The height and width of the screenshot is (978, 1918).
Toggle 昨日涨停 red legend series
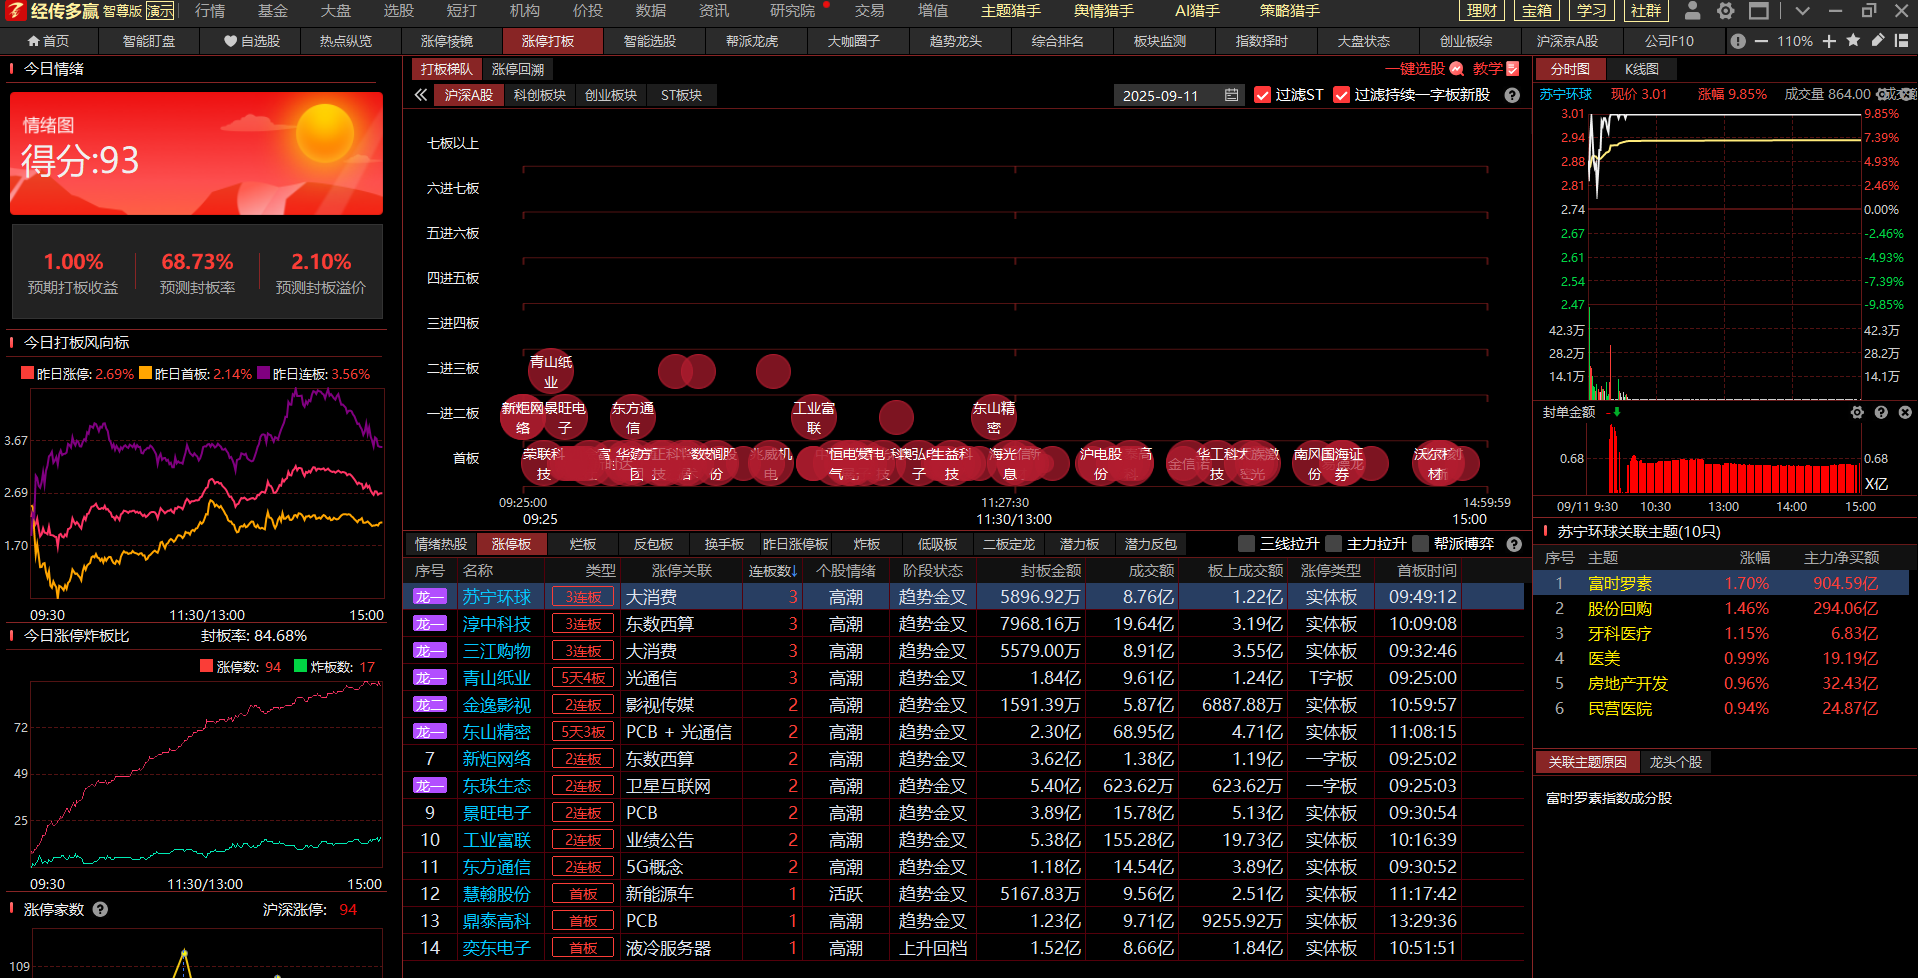tap(27, 373)
